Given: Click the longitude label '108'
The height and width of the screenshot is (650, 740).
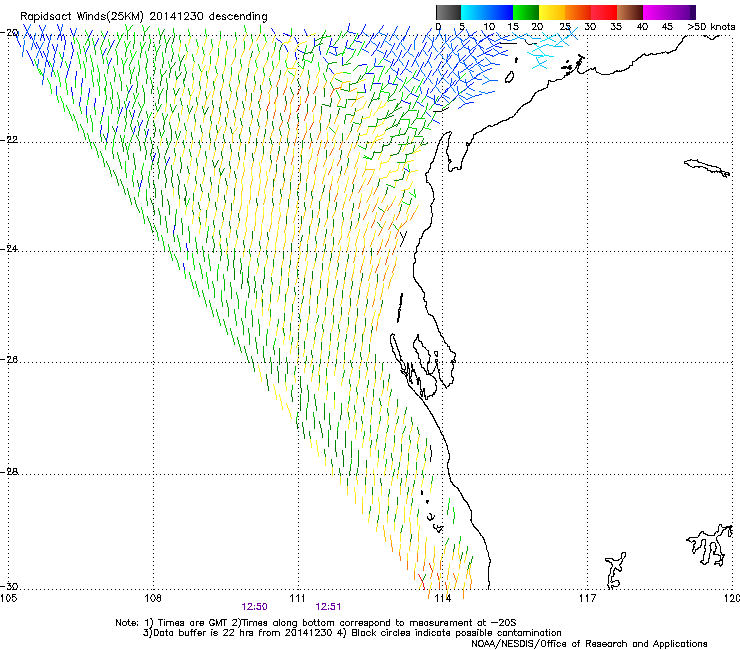Looking at the screenshot, I should tap(153, 599).
